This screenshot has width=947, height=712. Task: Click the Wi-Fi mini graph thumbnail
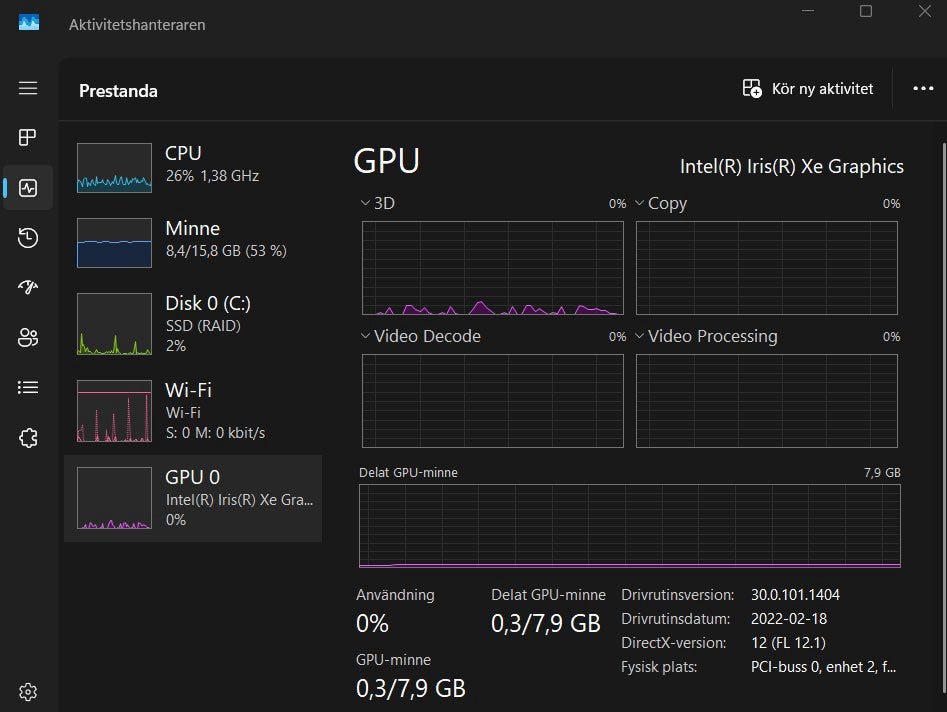[114, 411]
